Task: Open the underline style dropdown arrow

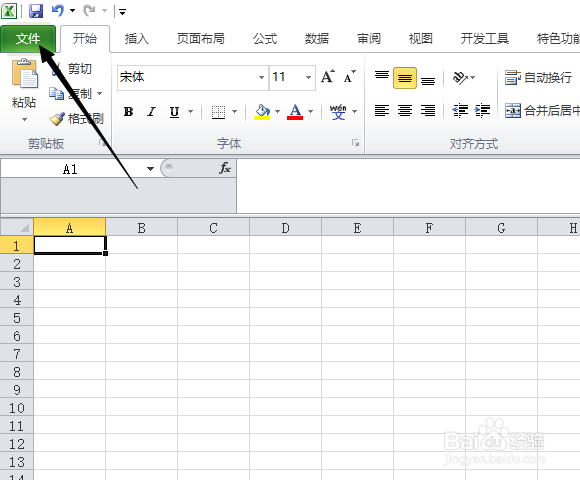Action: 190,111
